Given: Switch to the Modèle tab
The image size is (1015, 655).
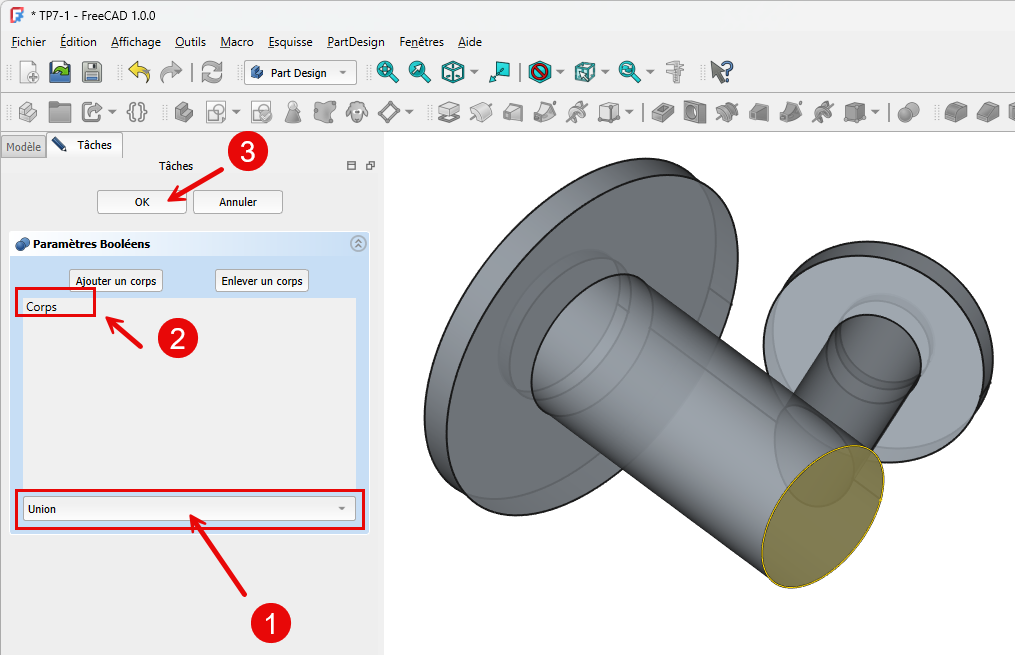Looking at the screenshot, I should 23,147.
